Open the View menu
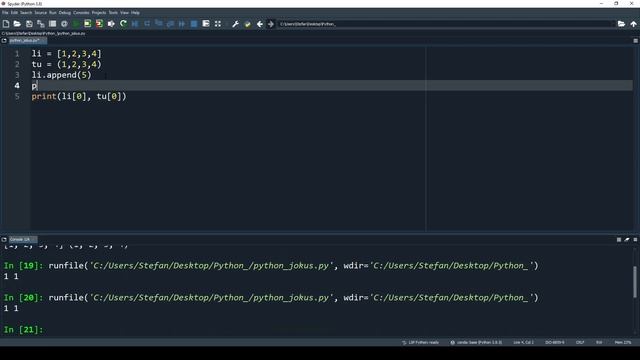 [124, 13]
